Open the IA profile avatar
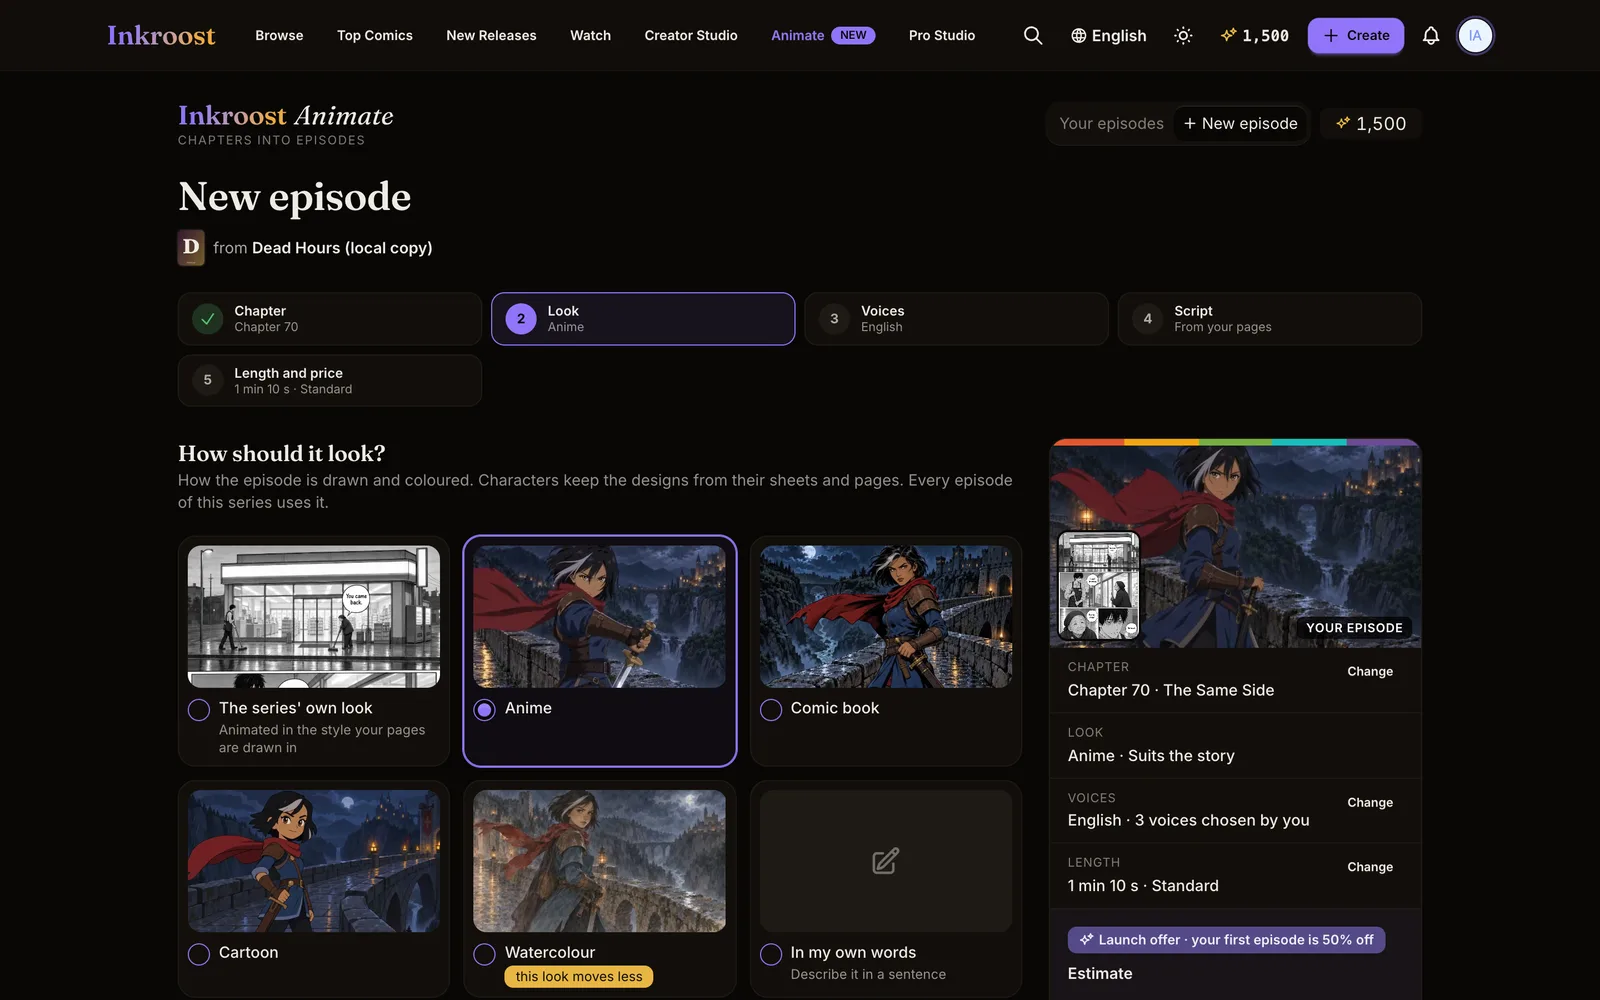Screen dimensions: 1600x1000 [1475, 35]
